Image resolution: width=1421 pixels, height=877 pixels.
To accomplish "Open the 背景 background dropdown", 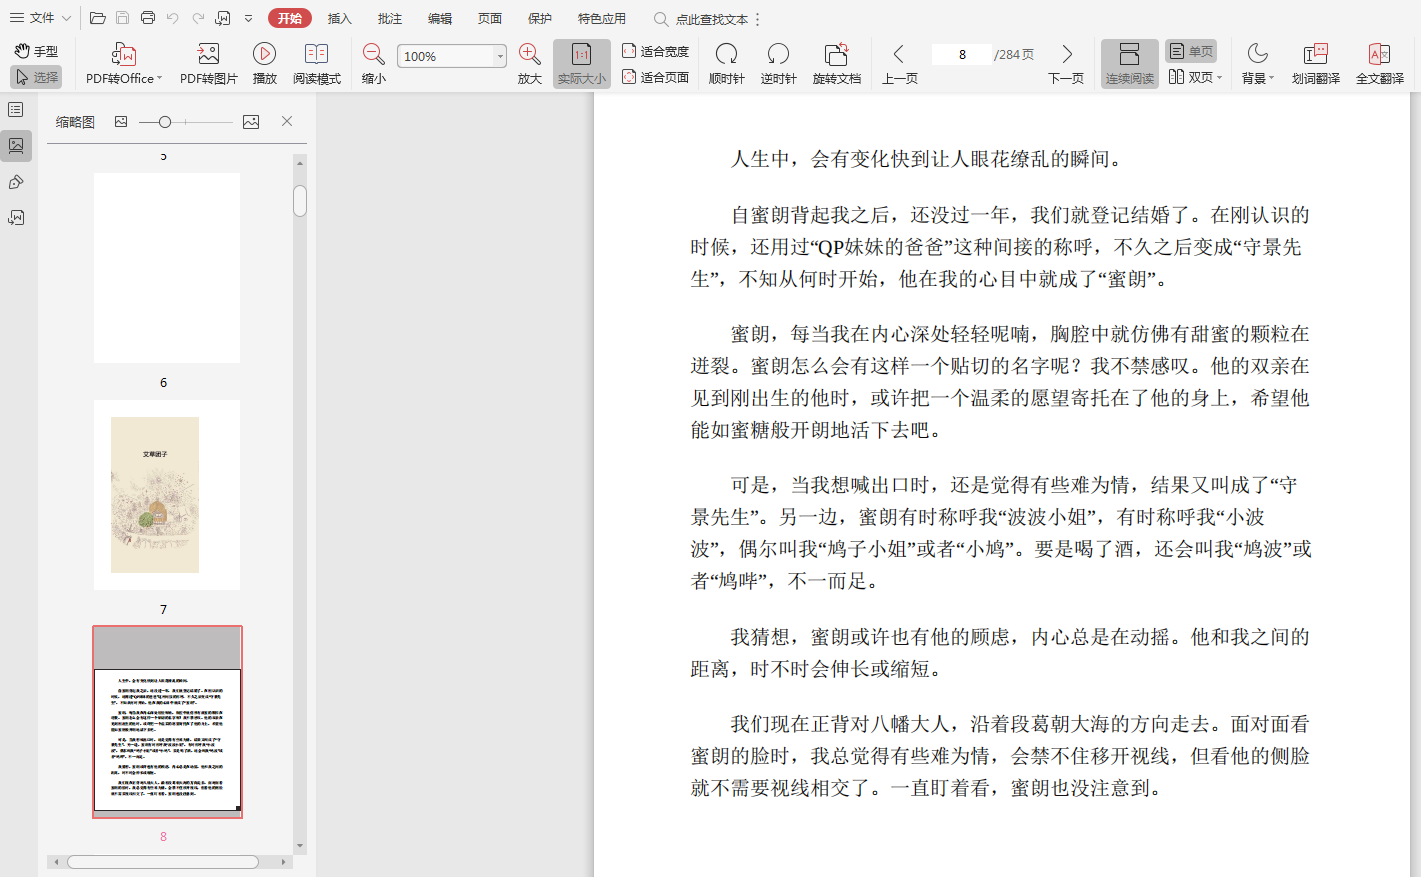I will click(1258, 64).
